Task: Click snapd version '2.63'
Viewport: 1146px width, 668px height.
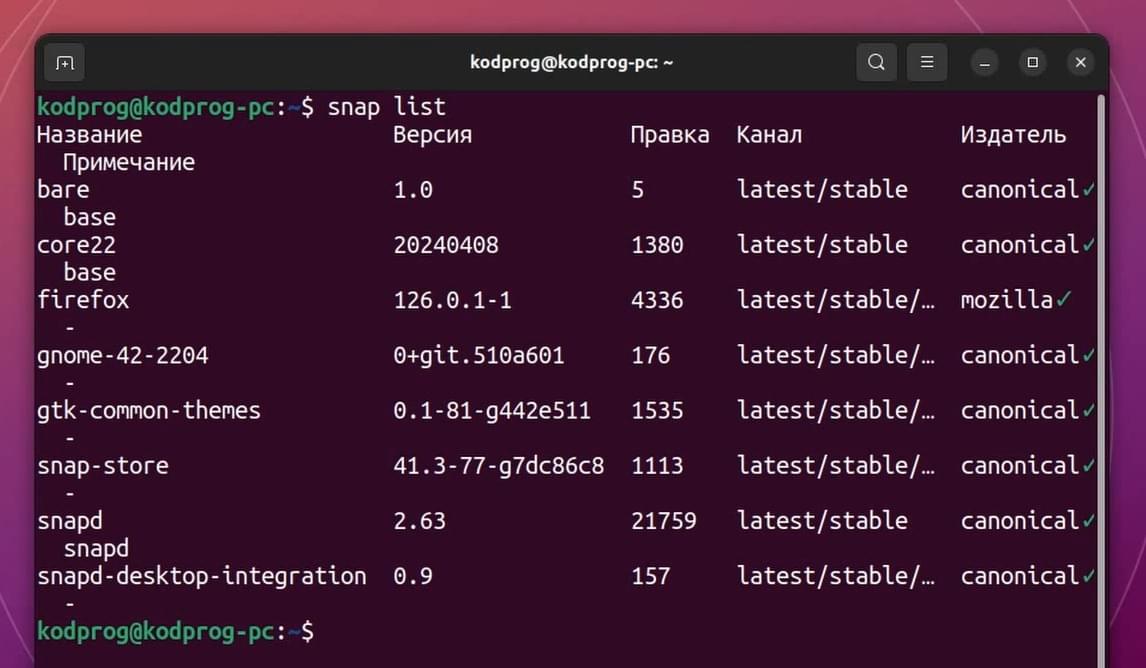Action: point(420,521)
